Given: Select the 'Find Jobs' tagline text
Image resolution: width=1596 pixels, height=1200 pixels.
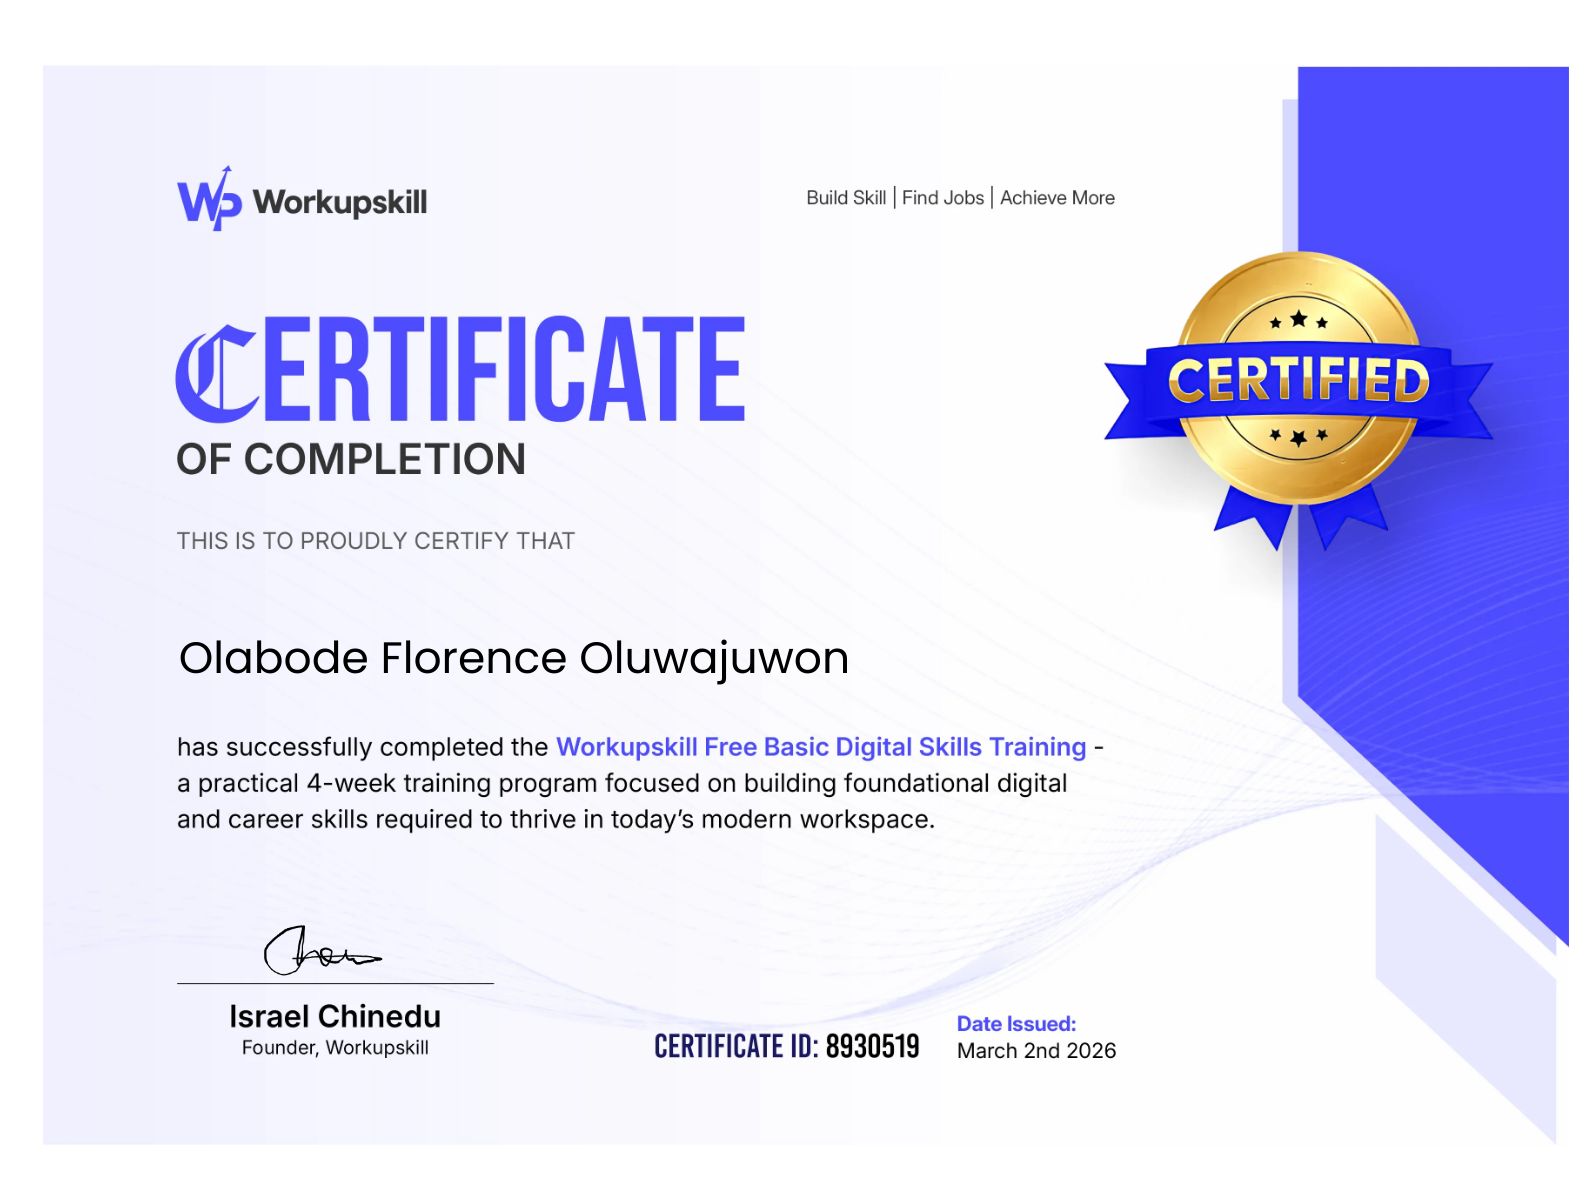Looking at the screenshot, I should point(943,198).
